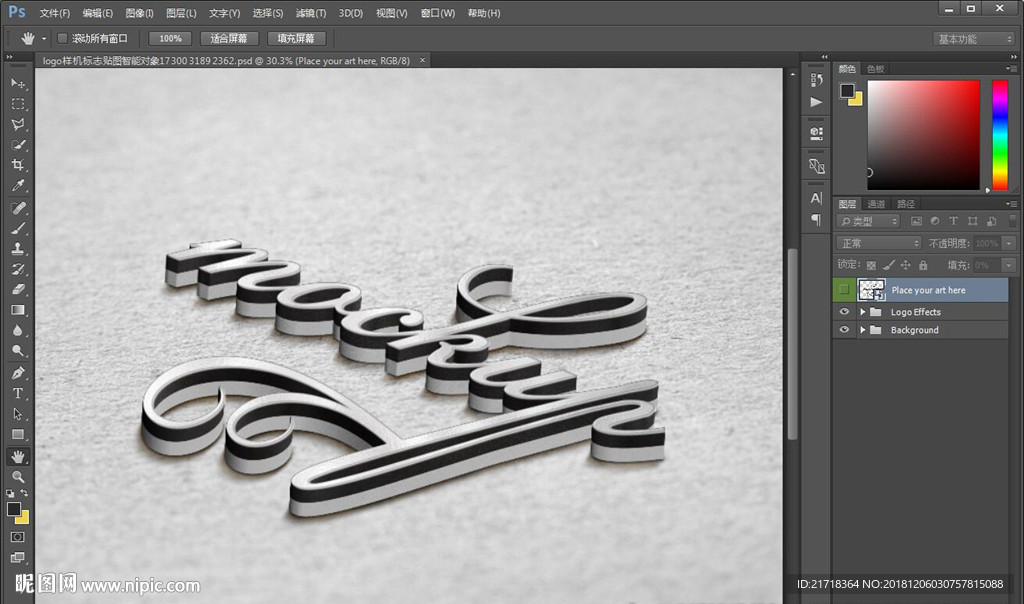This screenshot has height=604, width=1024.
Task: Hide the Logo Effects layer group
Action: (845, 312)
